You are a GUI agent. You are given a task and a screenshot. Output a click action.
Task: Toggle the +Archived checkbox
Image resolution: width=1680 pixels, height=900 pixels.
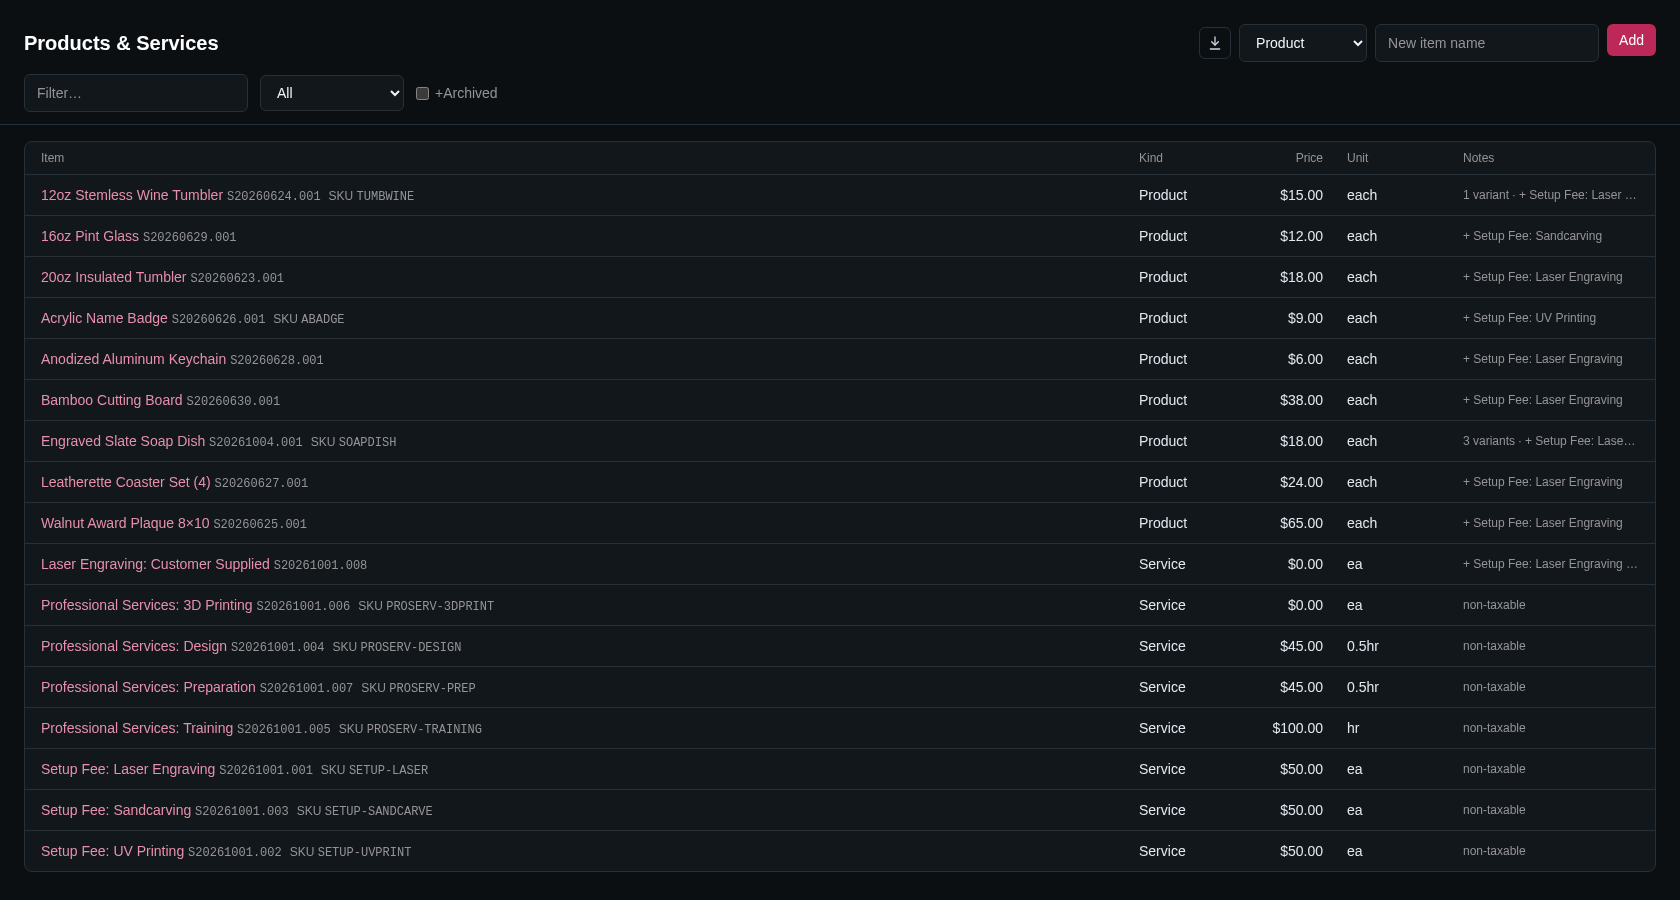pos(422,93)
